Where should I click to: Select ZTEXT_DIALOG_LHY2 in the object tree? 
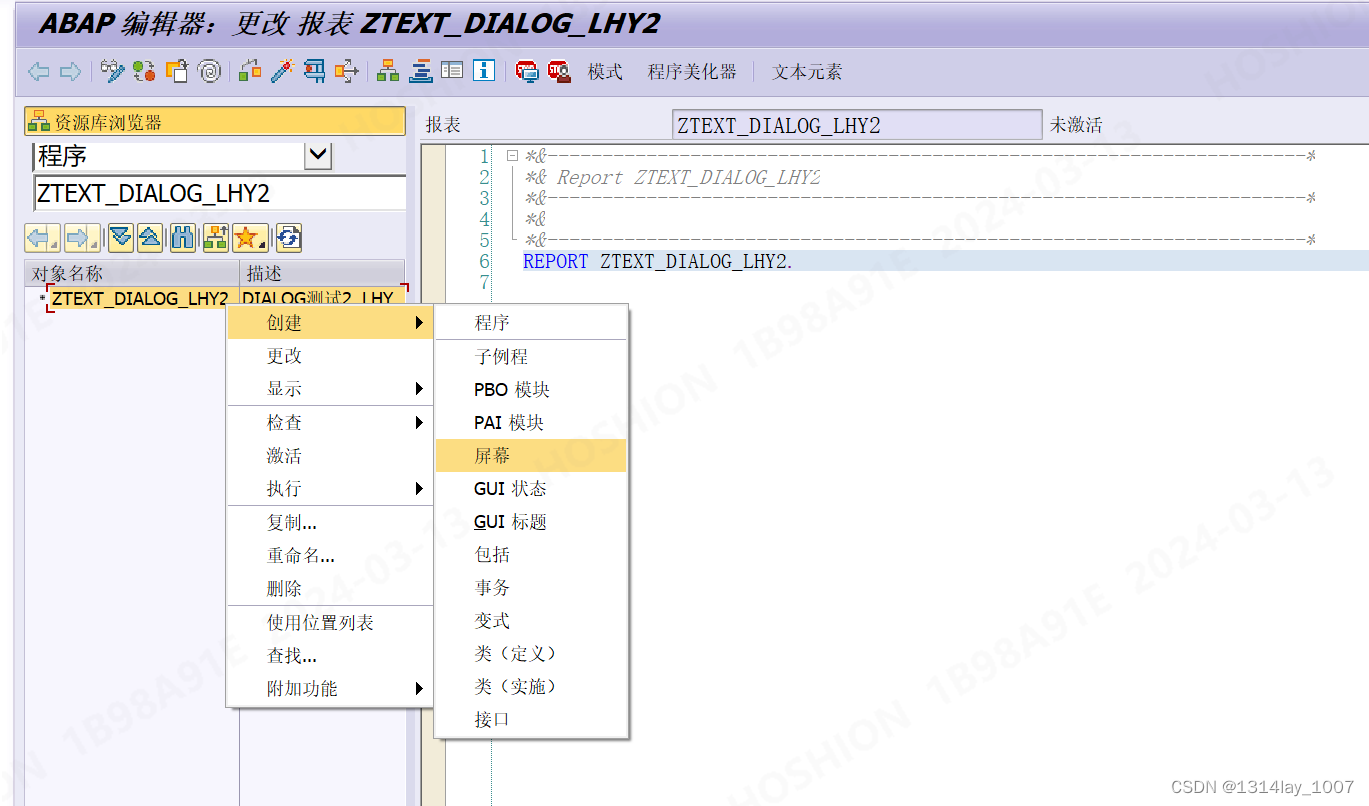[138, 298]
